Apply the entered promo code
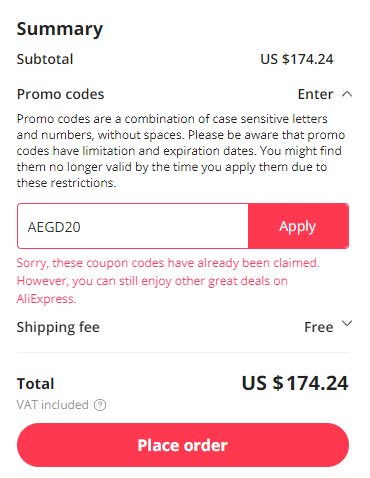 pos(298,226)
